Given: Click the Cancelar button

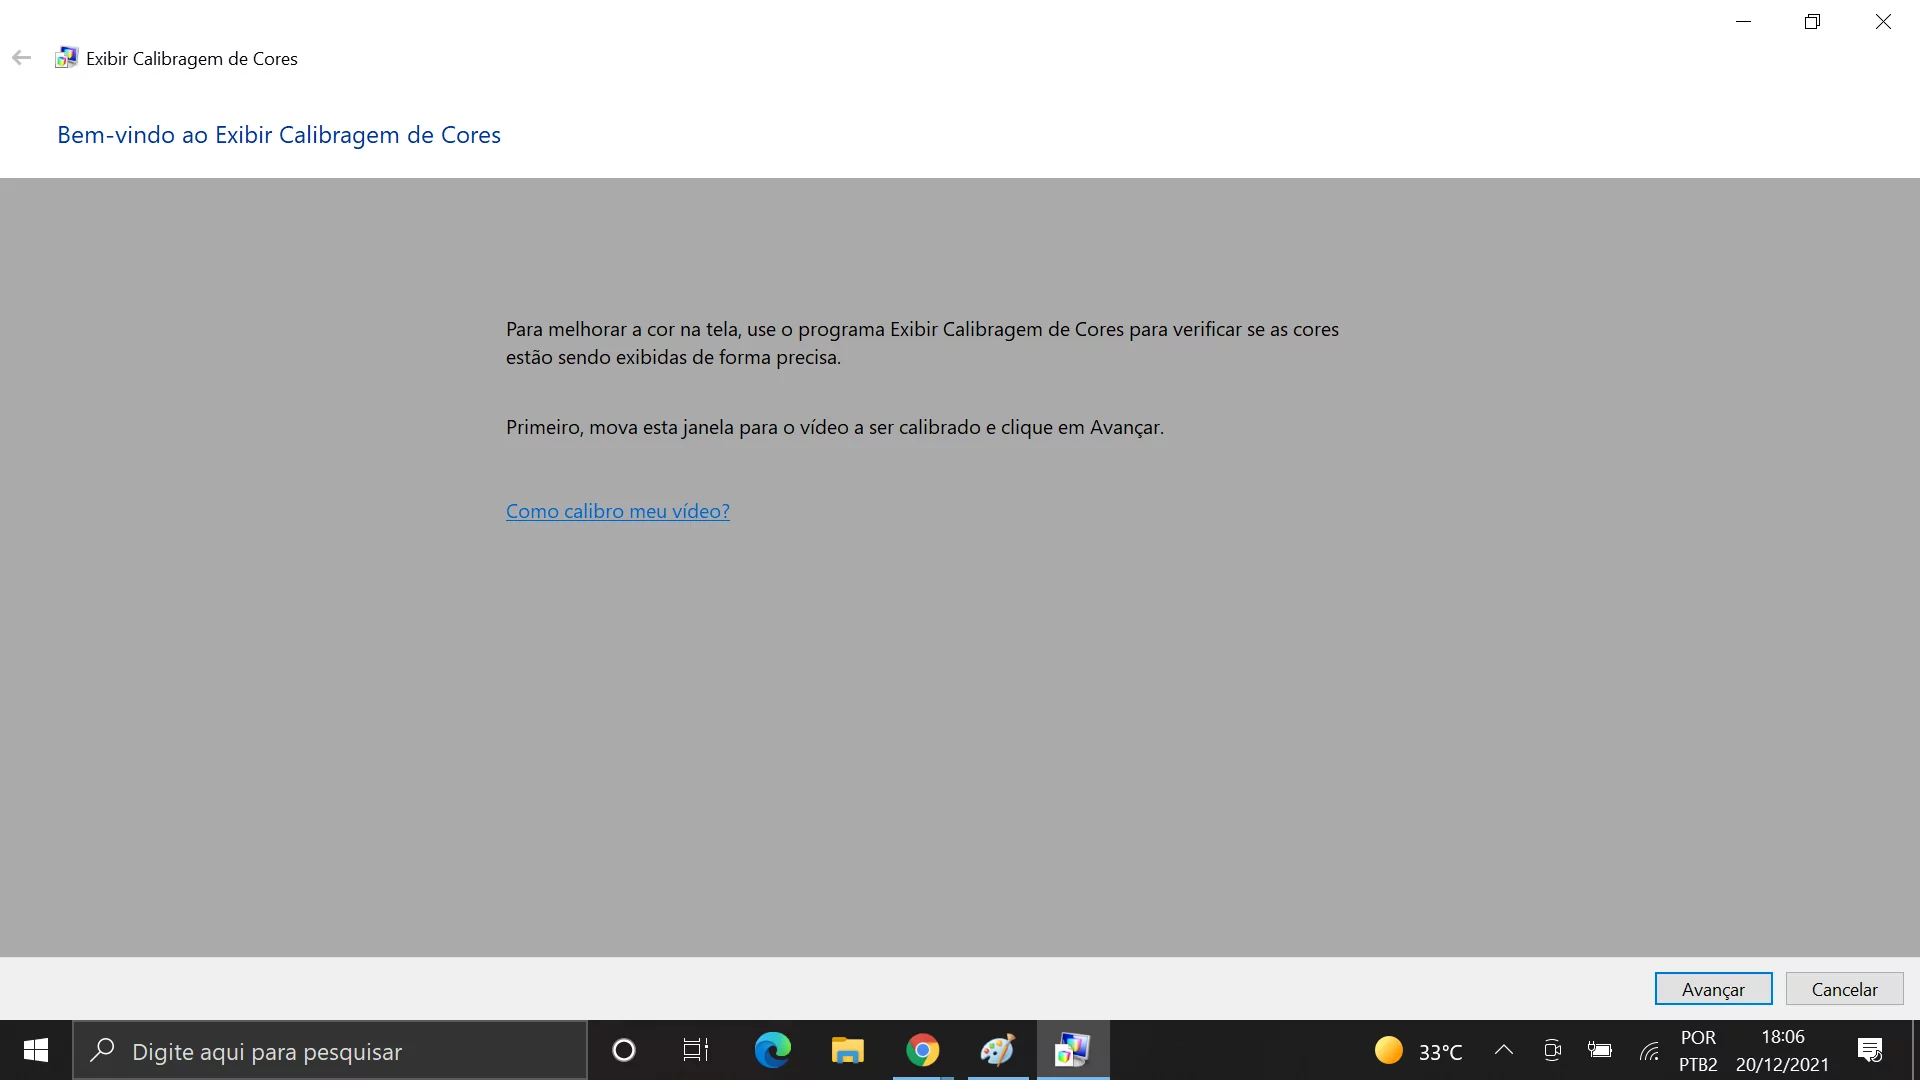Looking at the screenshot, I should (1844, 989).
